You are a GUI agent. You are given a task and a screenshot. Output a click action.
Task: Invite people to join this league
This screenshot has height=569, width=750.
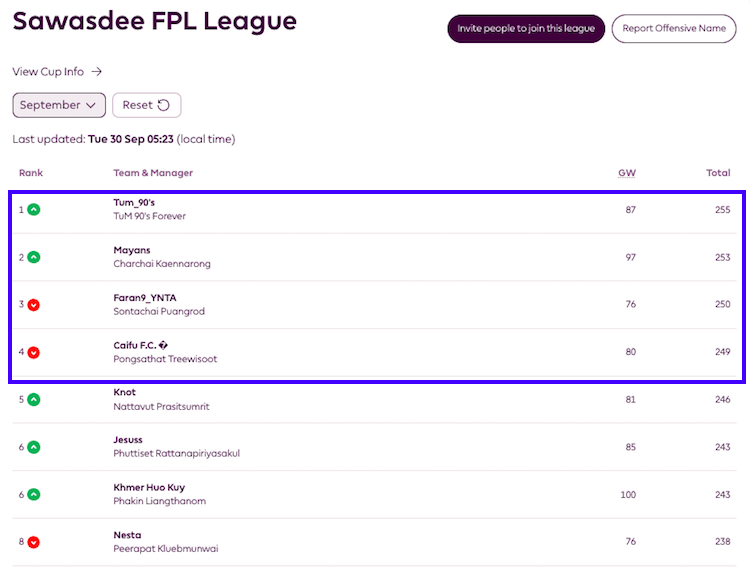(x=526, y=29)
